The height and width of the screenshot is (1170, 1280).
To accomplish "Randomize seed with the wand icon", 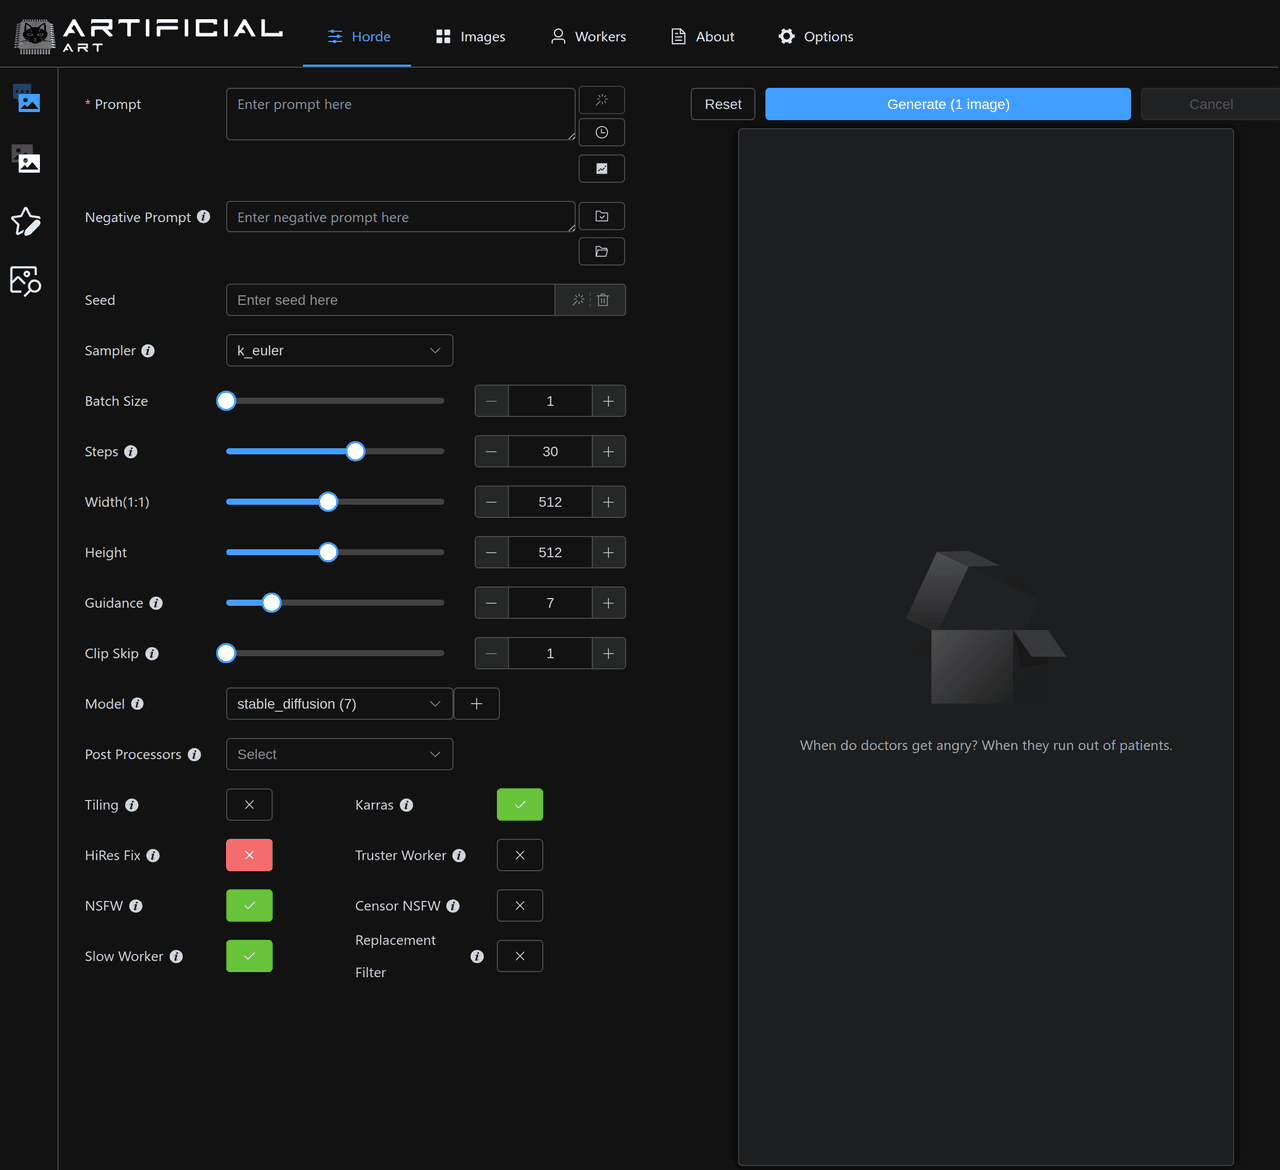I will coord(578,300).
